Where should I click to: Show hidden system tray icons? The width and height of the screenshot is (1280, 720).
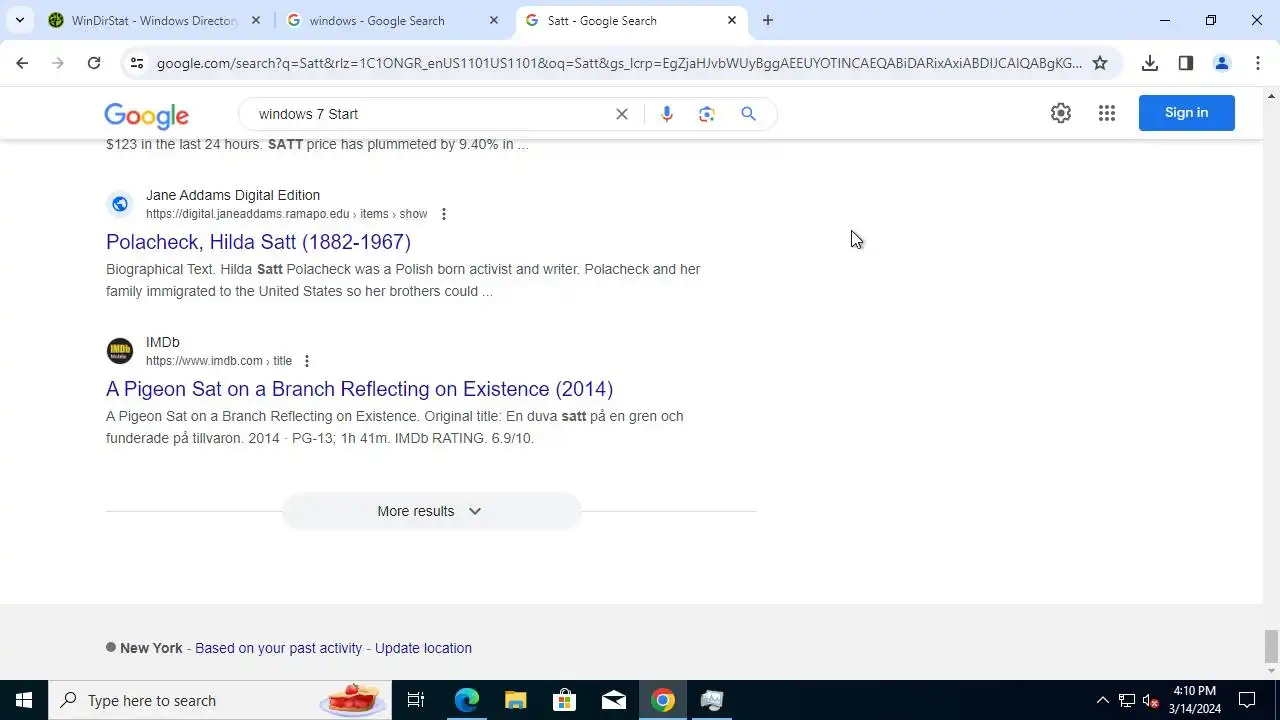pyautogui.click(x=1103, y=700)
